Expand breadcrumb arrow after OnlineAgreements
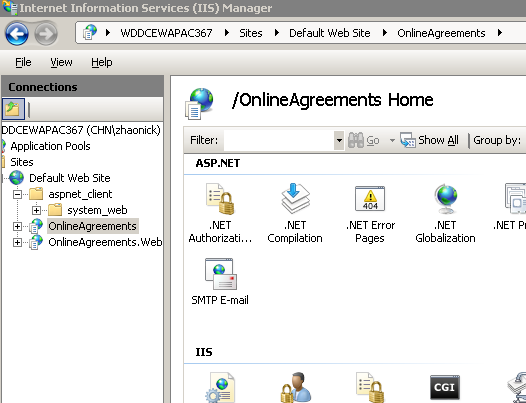The width and height of the screenshot is (526, 403). [x=500, y=33]
